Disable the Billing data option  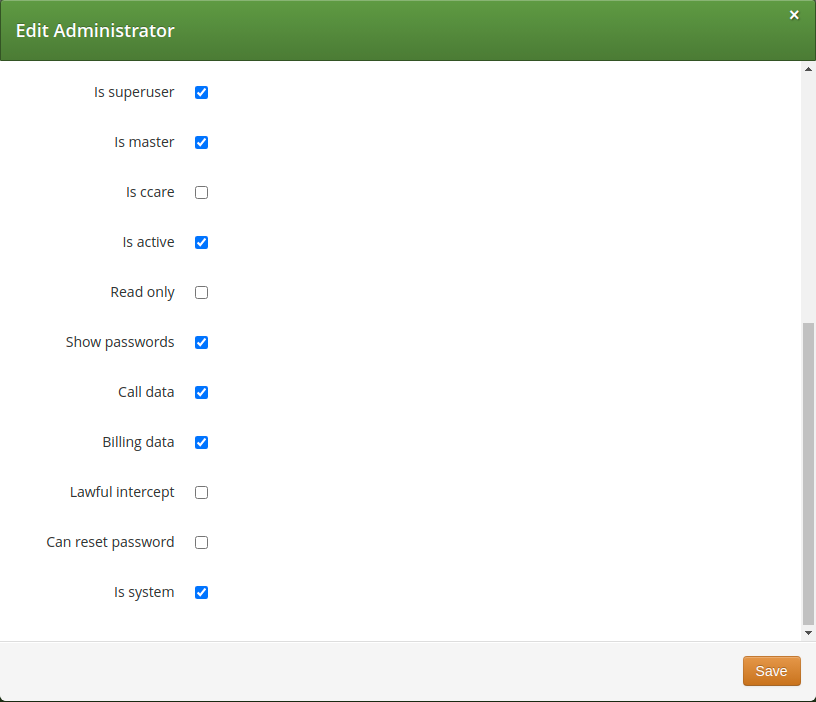point(201,442)
